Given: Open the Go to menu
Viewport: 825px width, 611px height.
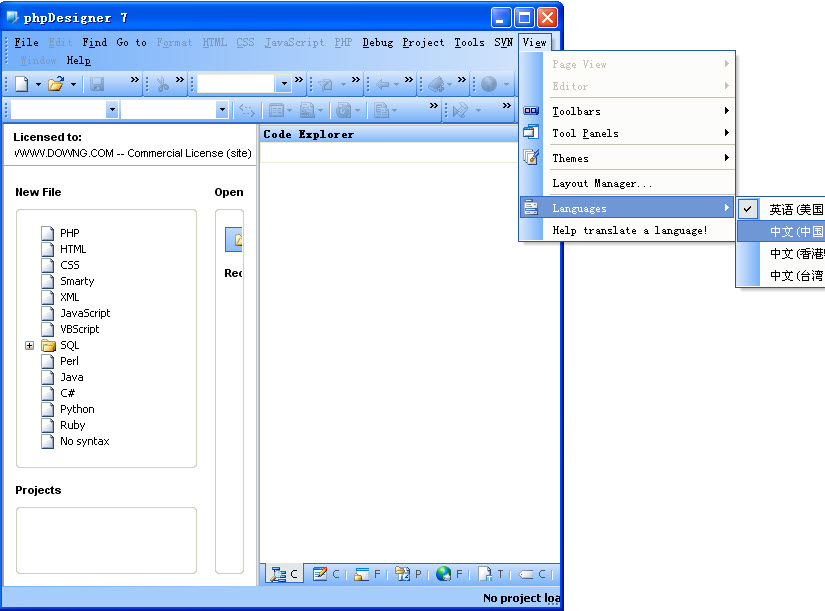Looking at the screenshot, I should pyautogui.click(x=132, y=42).
